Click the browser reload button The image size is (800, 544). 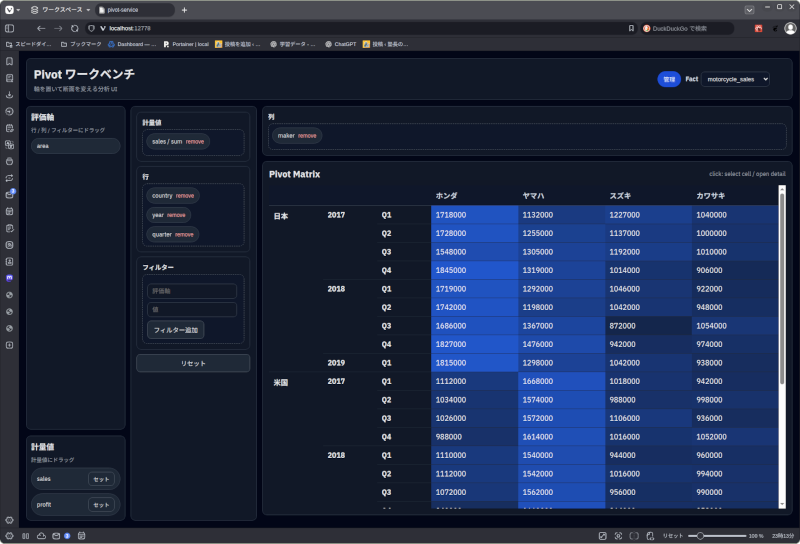click(74, 28)
